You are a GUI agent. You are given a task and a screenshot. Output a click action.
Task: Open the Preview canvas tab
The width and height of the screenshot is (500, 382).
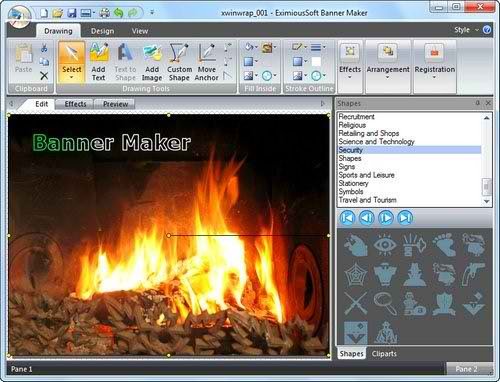point(115,104)
